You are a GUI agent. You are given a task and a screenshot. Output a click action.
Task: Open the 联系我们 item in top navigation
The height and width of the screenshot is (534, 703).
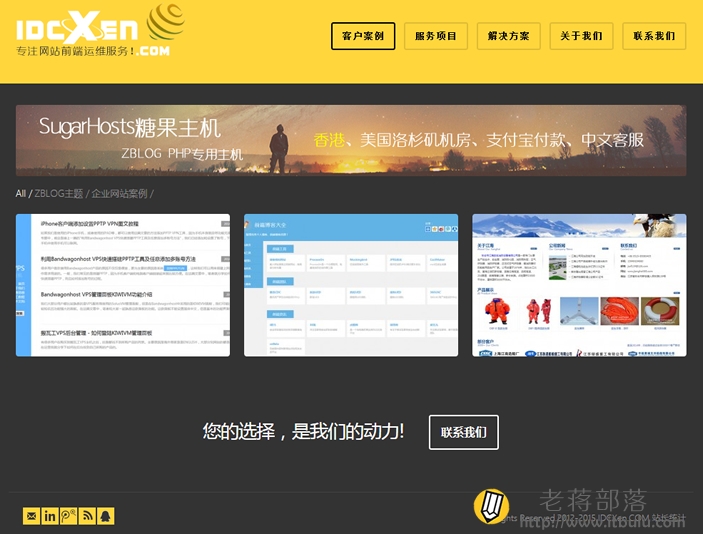tap(654, 36)
